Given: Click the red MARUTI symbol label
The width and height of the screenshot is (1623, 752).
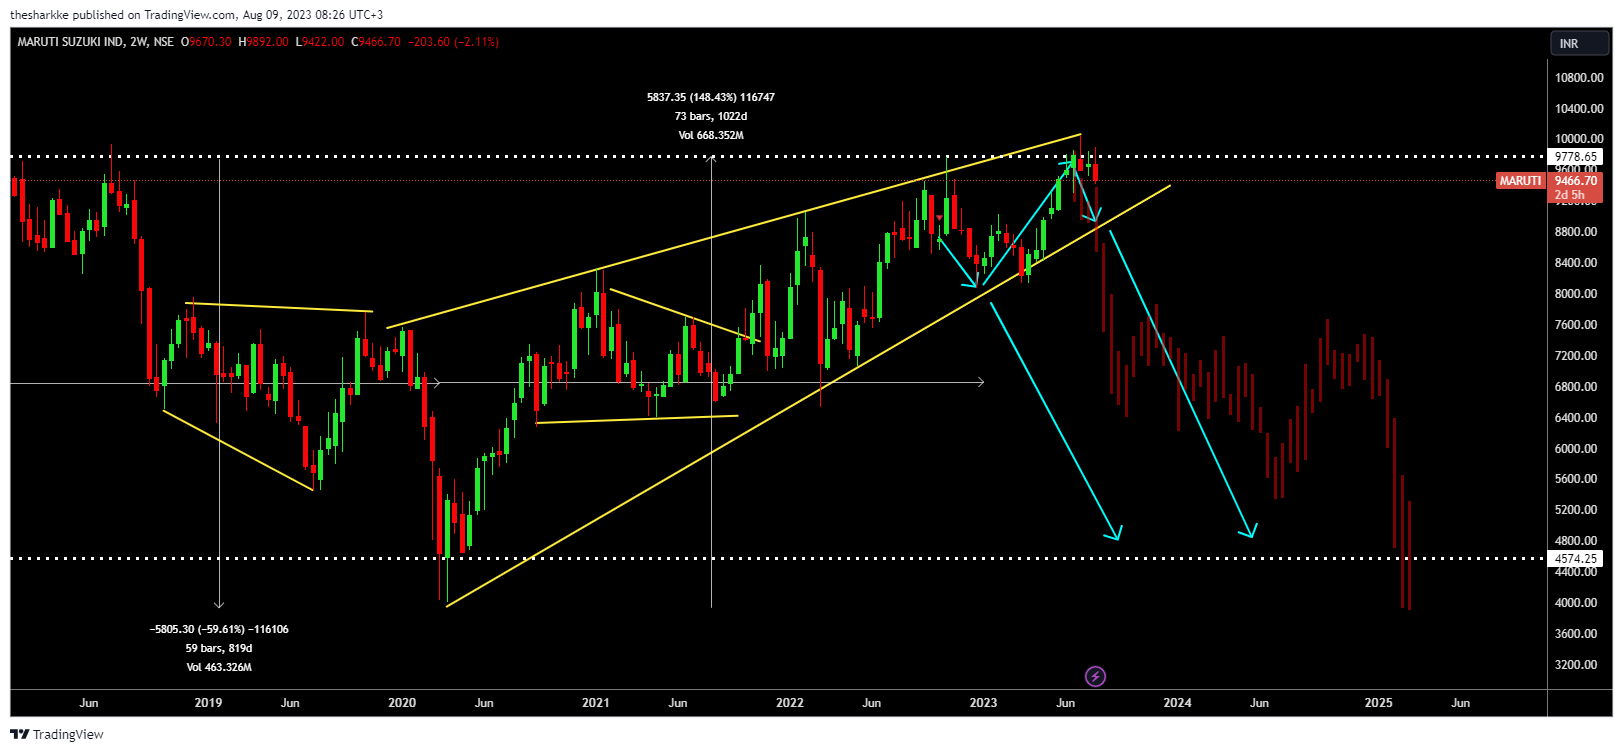Looking at the screenshot, I should tap(1520, 181).
